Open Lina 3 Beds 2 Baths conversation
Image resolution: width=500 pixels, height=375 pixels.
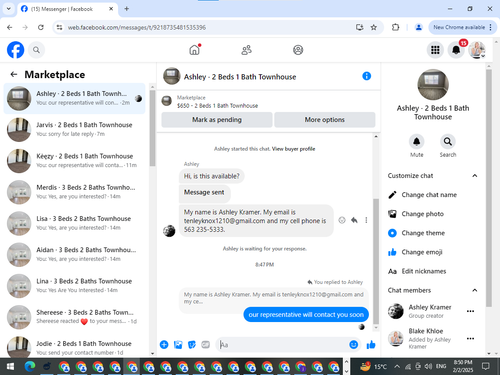pos(75,286)
